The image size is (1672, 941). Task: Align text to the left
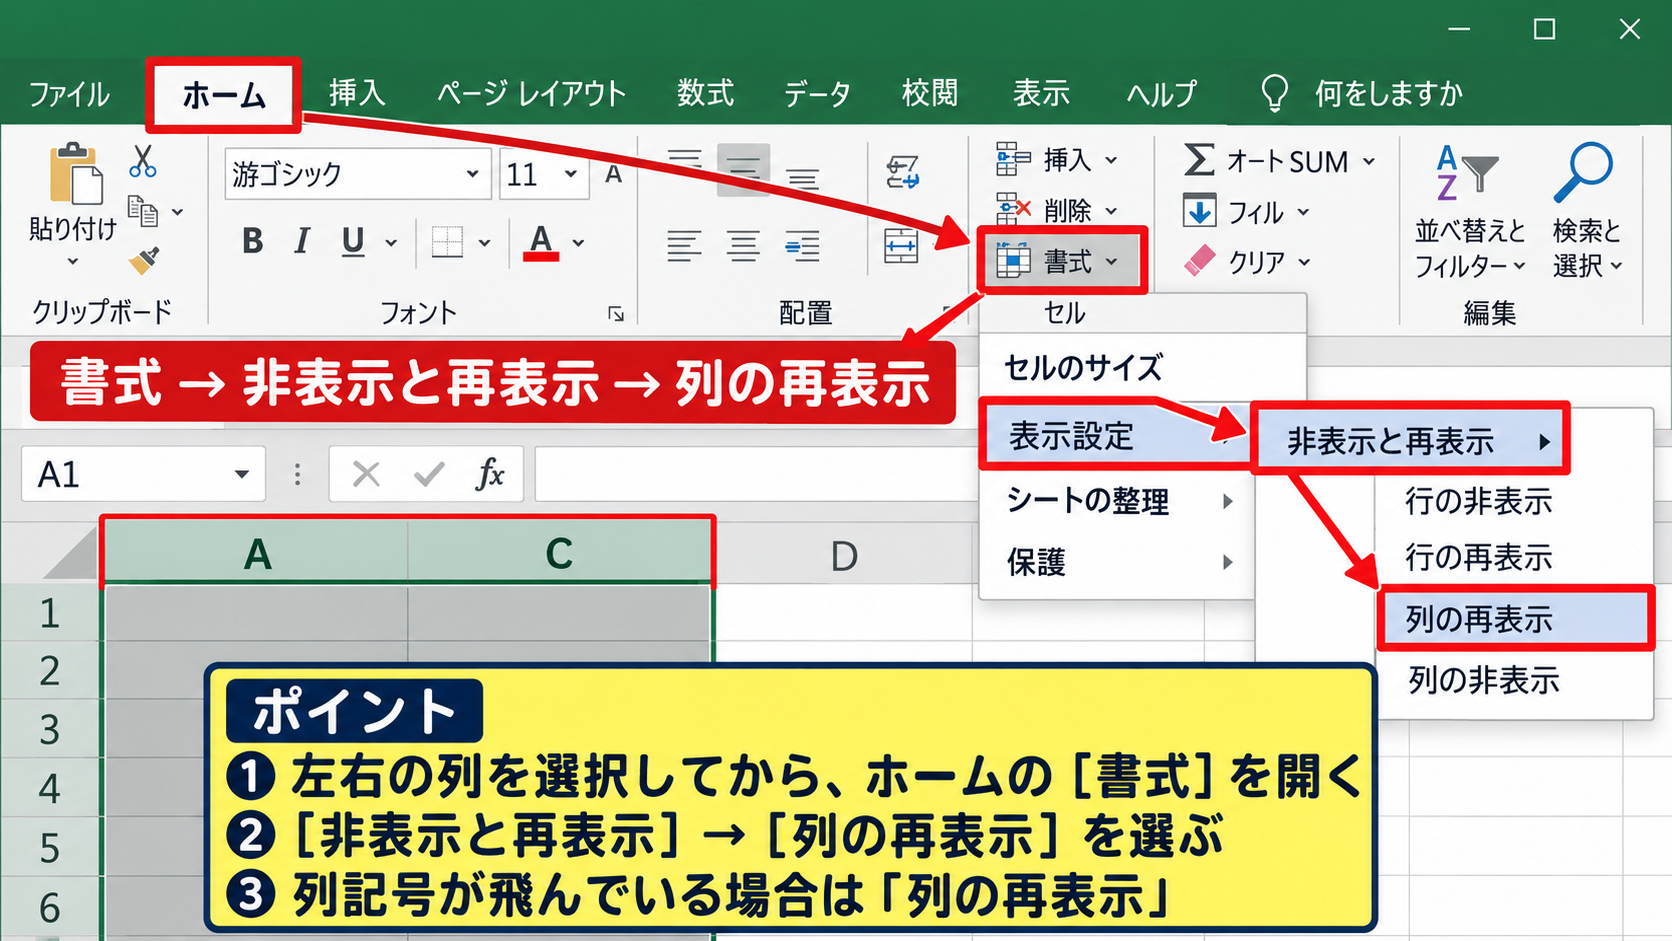click(x=684, y=245)
